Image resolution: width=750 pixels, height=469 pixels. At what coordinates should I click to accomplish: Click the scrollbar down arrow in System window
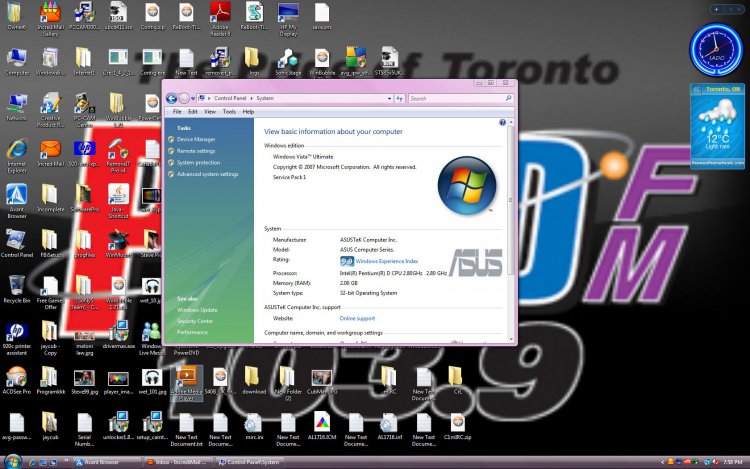point(510,339)
